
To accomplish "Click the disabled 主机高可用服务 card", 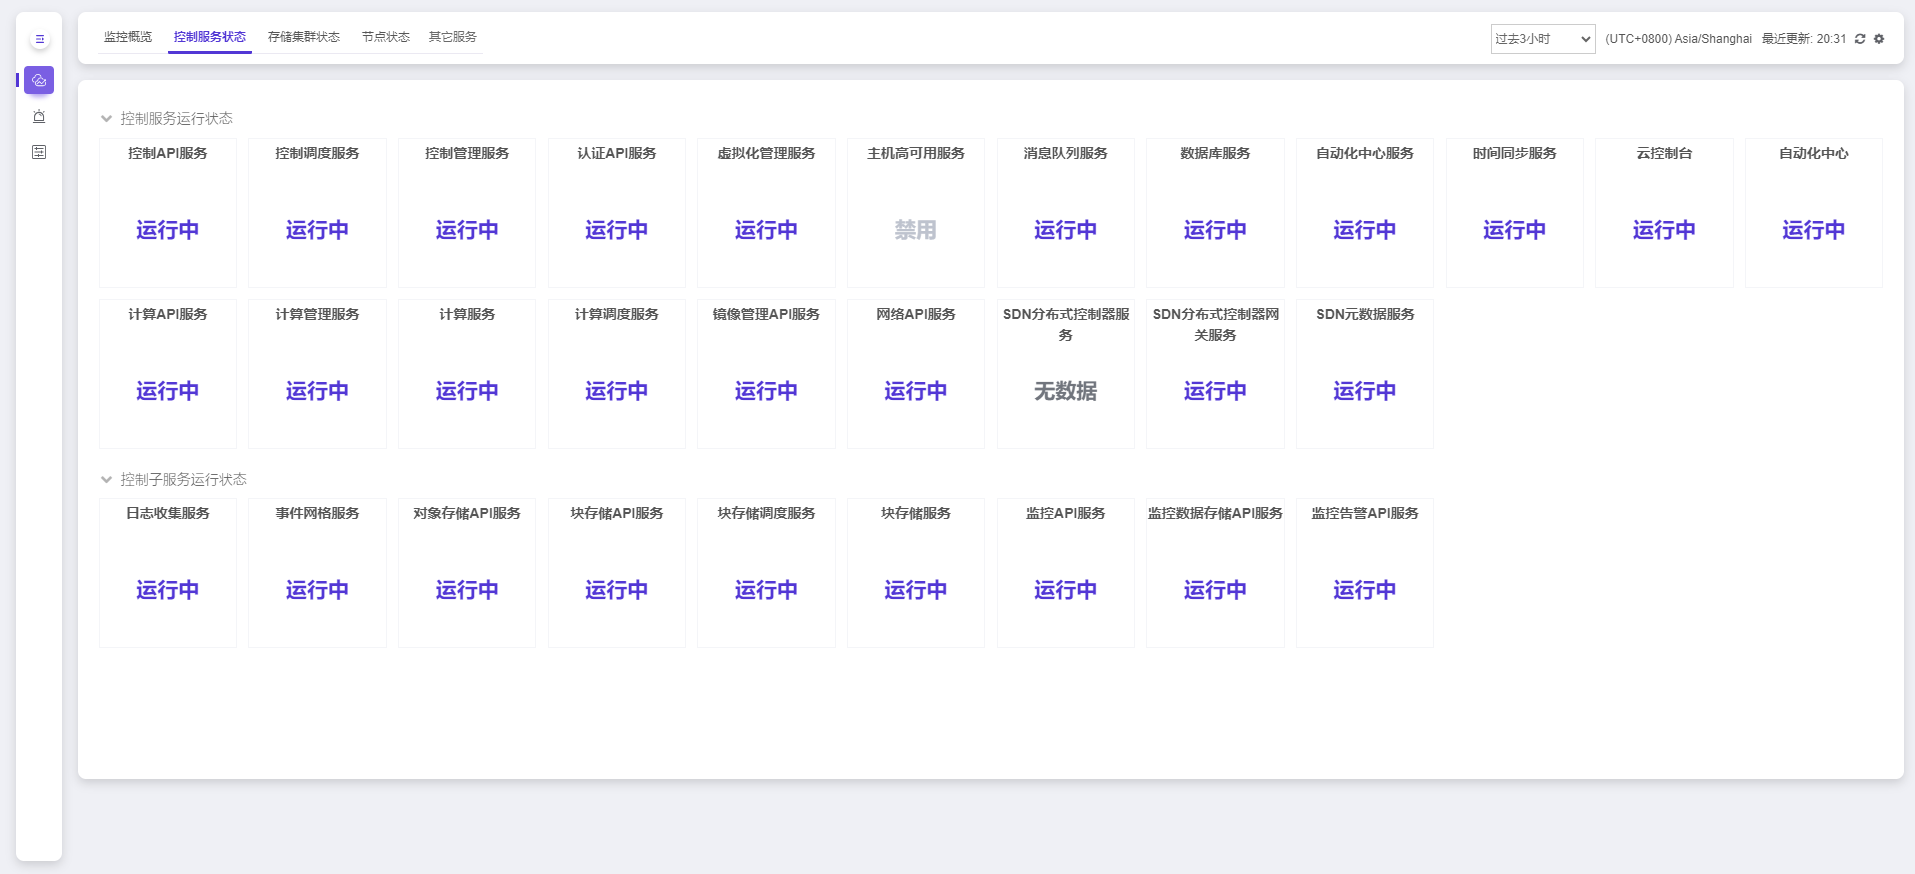I will [916, 213].
